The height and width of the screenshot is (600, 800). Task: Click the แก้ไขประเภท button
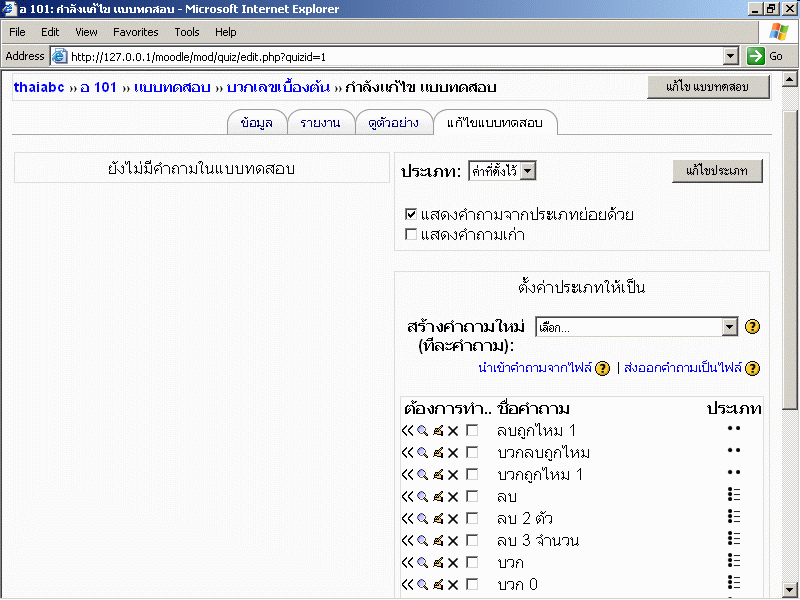(x=717, y=171)
